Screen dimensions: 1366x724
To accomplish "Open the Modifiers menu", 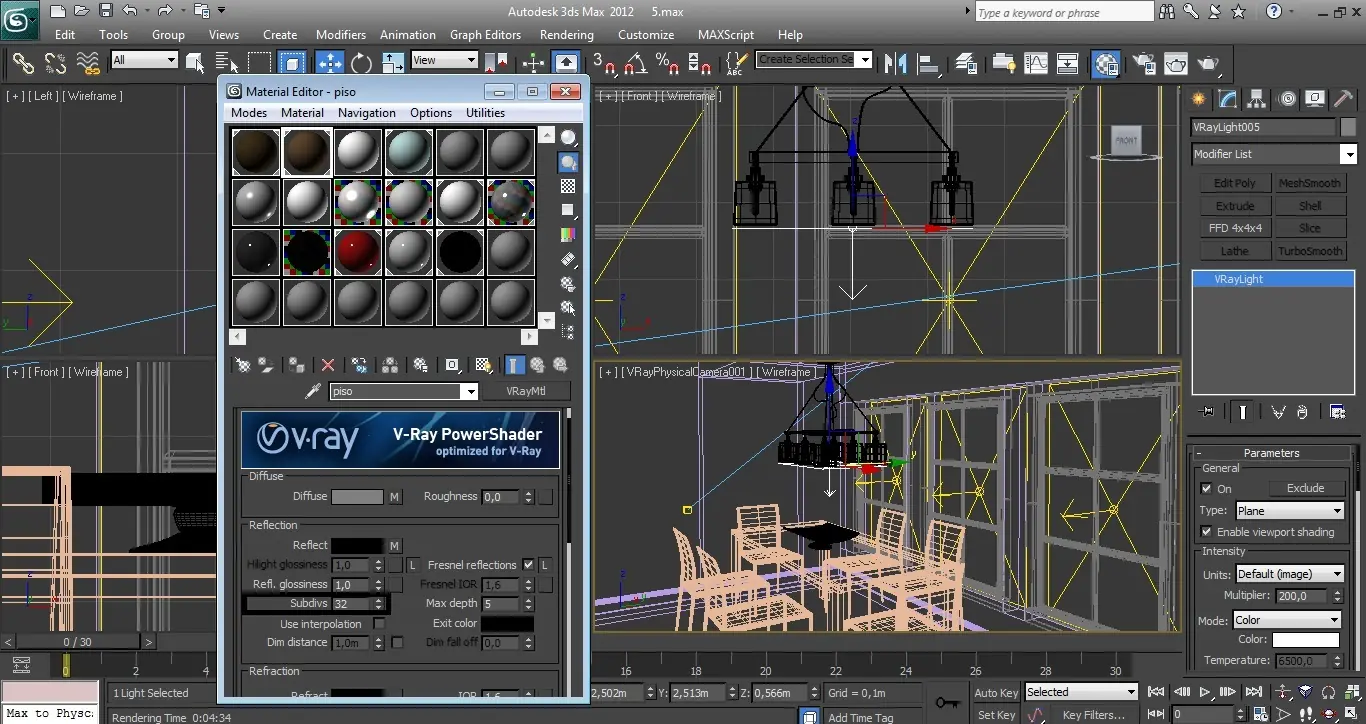I will pyautogui.click(x=341, y=34).
